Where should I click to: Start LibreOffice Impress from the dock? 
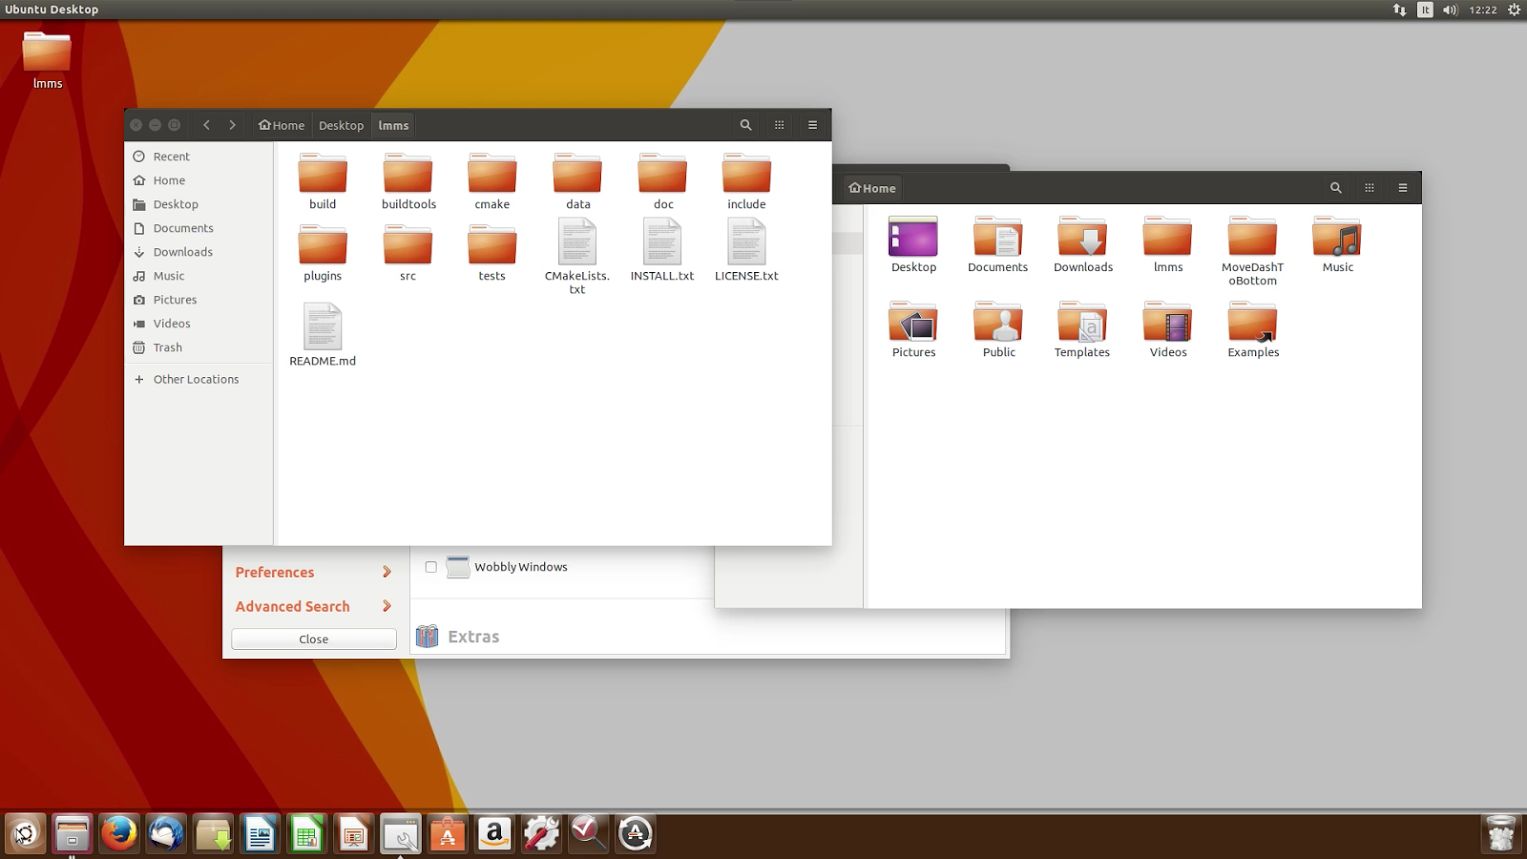[353, 833]
